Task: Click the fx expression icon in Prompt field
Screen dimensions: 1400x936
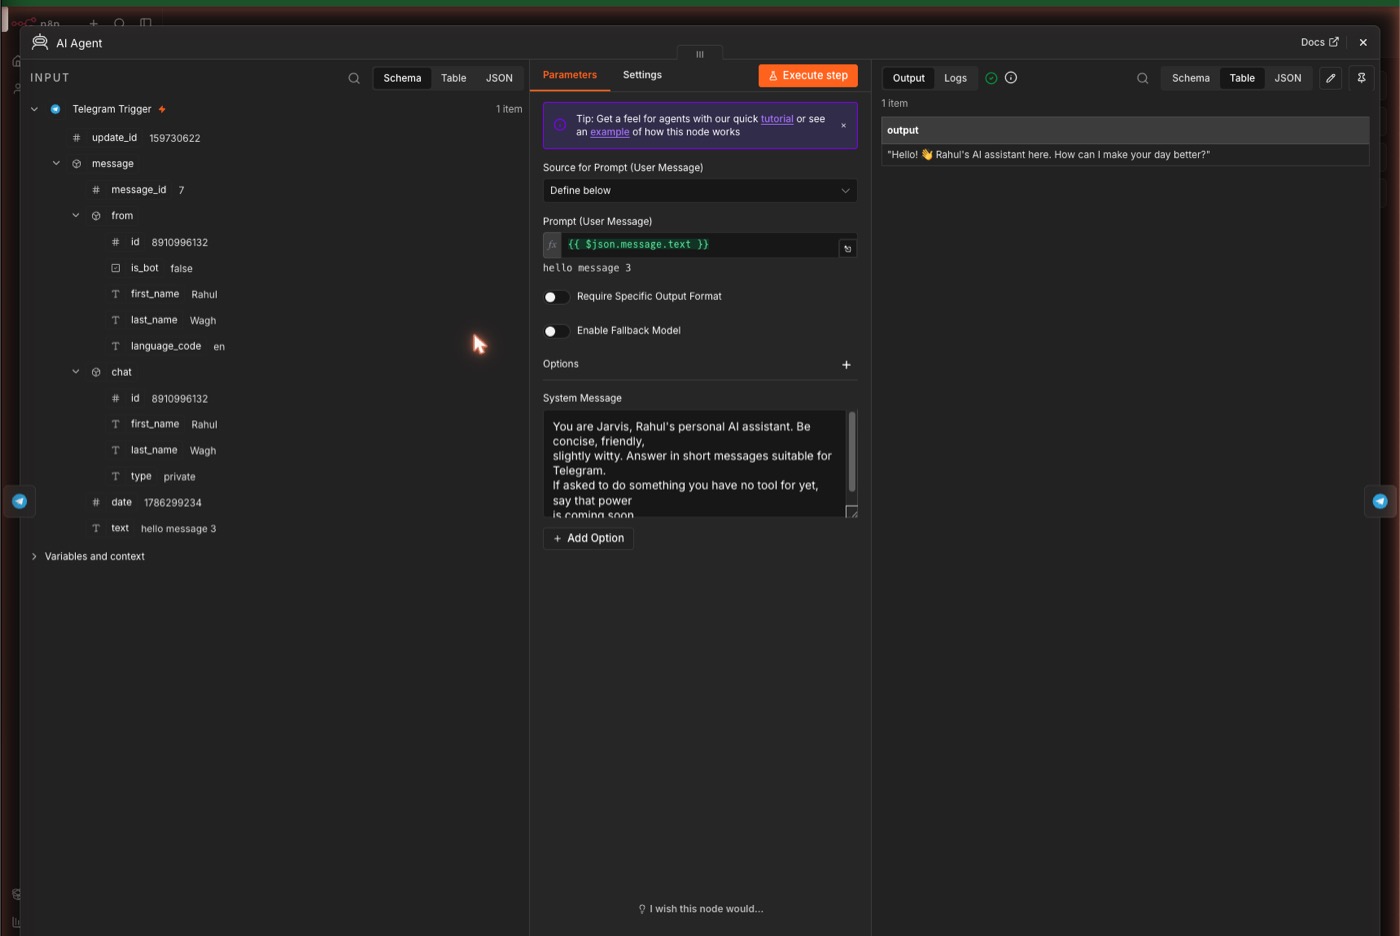Action: (552, 245)
